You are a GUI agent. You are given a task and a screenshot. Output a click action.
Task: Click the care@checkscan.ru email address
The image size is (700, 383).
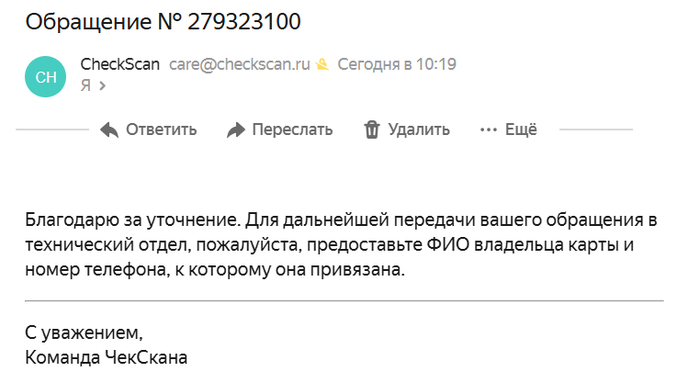tap(239, 64)
